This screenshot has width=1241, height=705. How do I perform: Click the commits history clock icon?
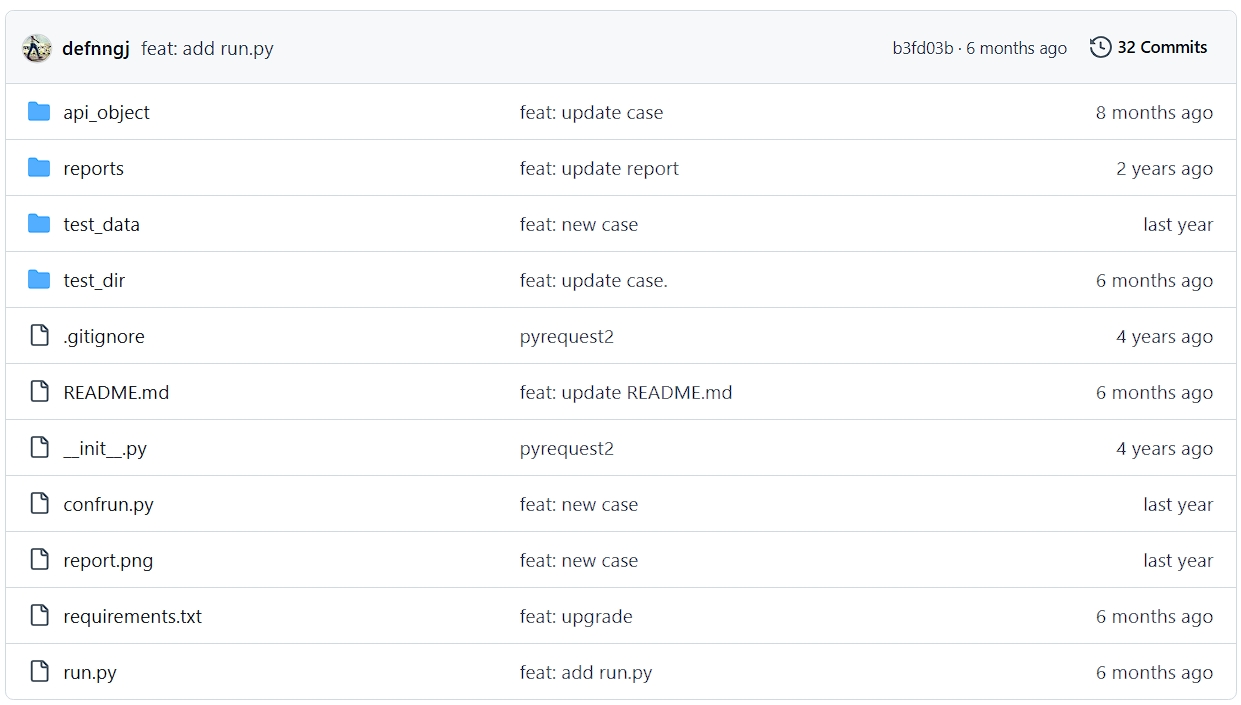1100,47
